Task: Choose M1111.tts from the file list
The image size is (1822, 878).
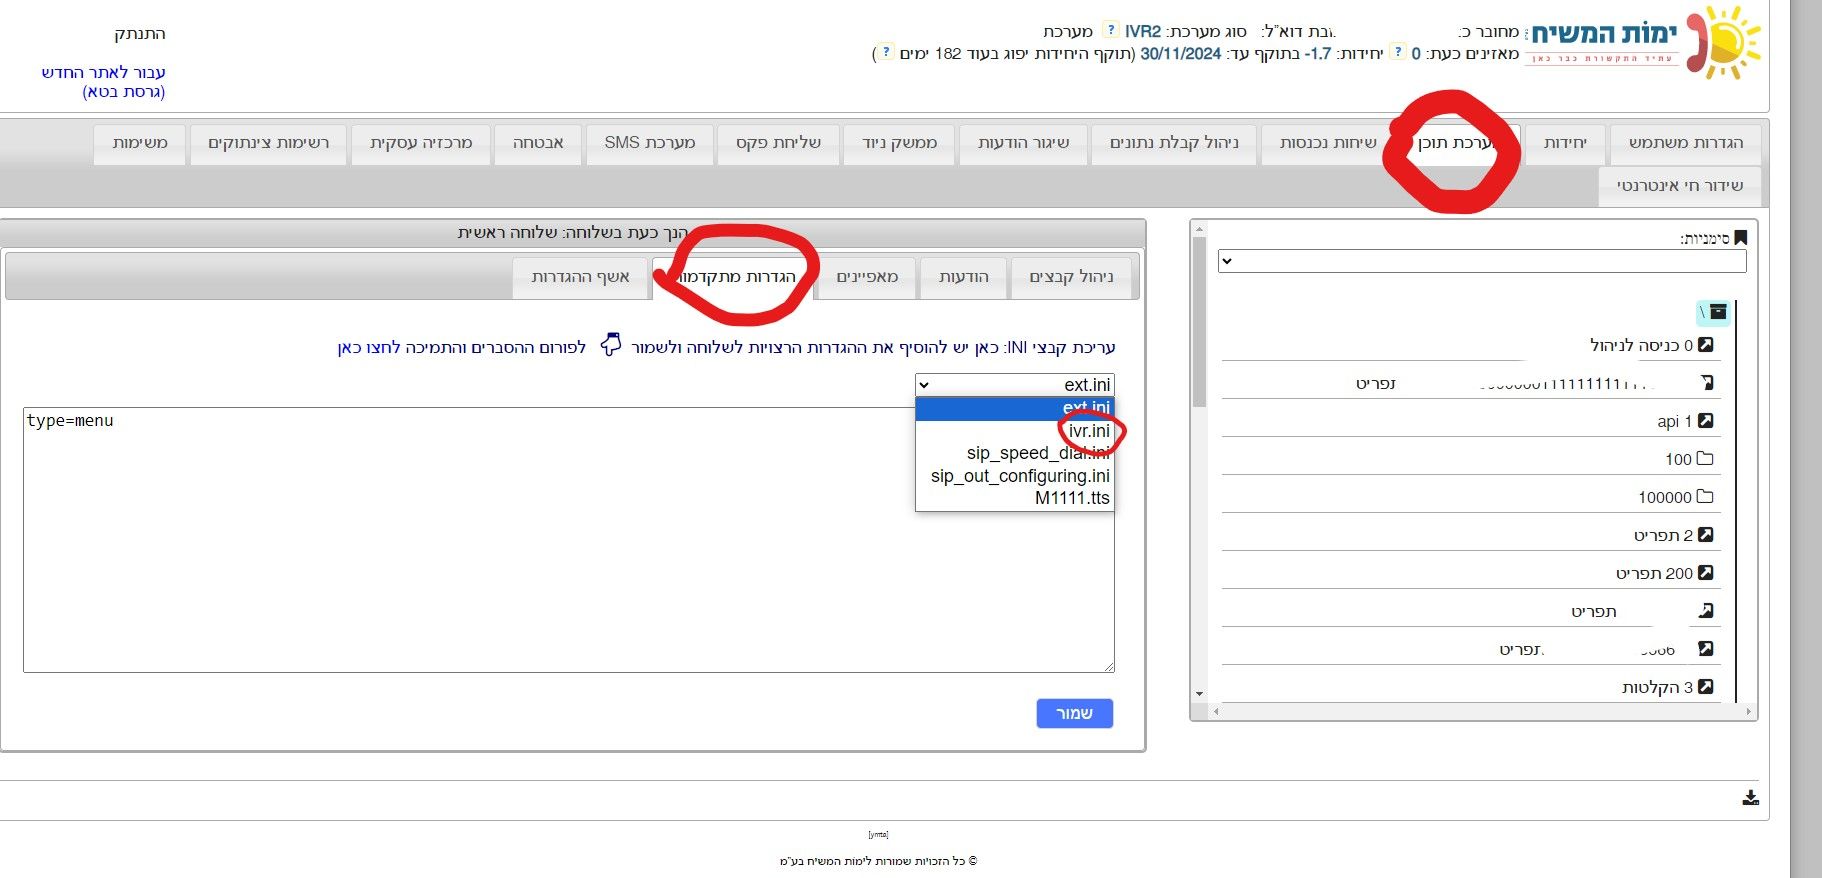Action: pyautogui.click(x=1015, y=498)
